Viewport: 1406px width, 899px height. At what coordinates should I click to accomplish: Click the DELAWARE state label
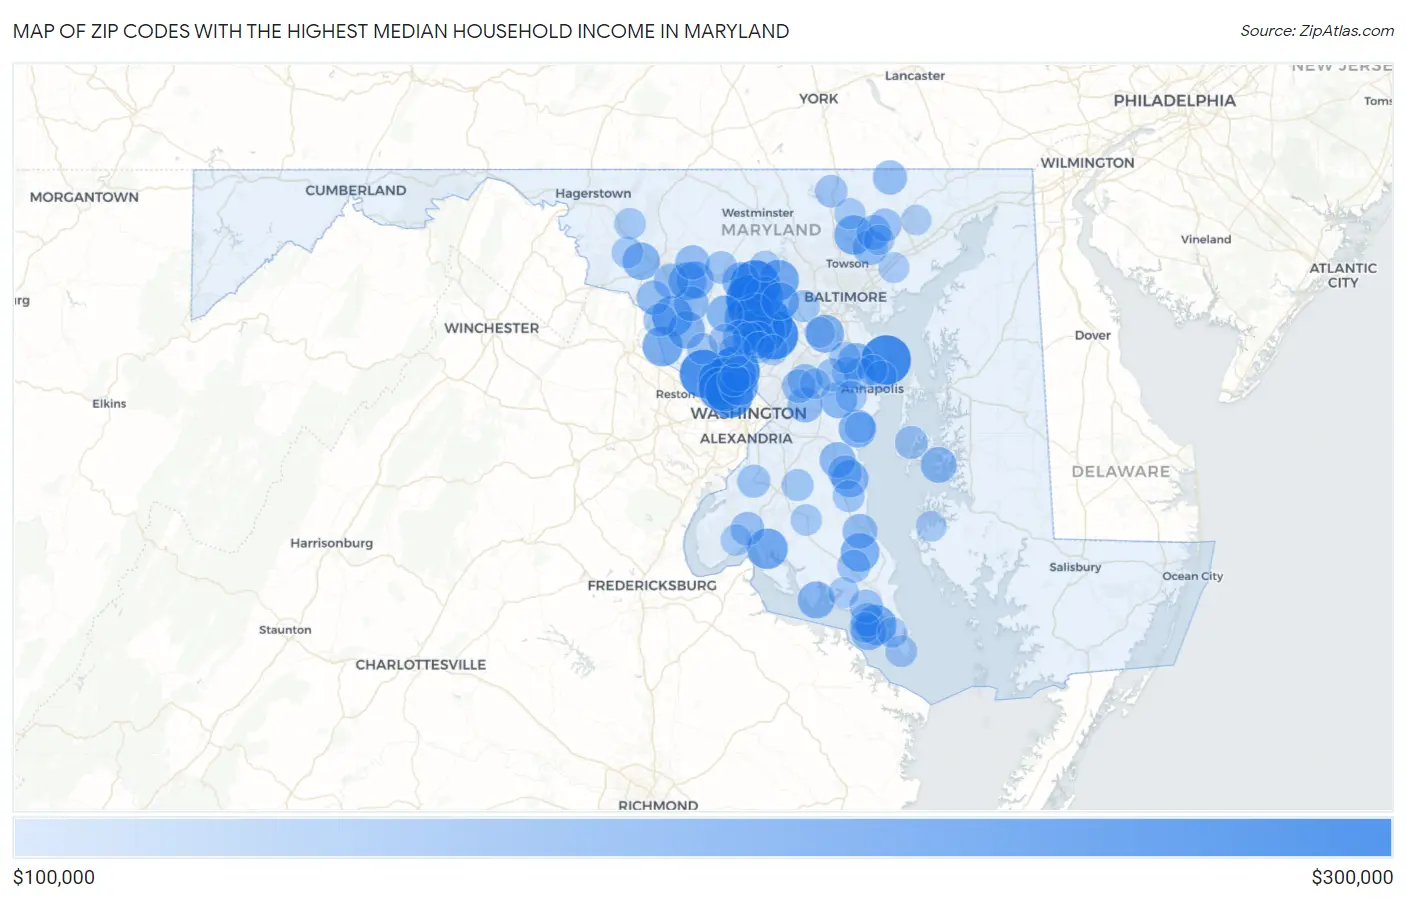[1120, 471]
